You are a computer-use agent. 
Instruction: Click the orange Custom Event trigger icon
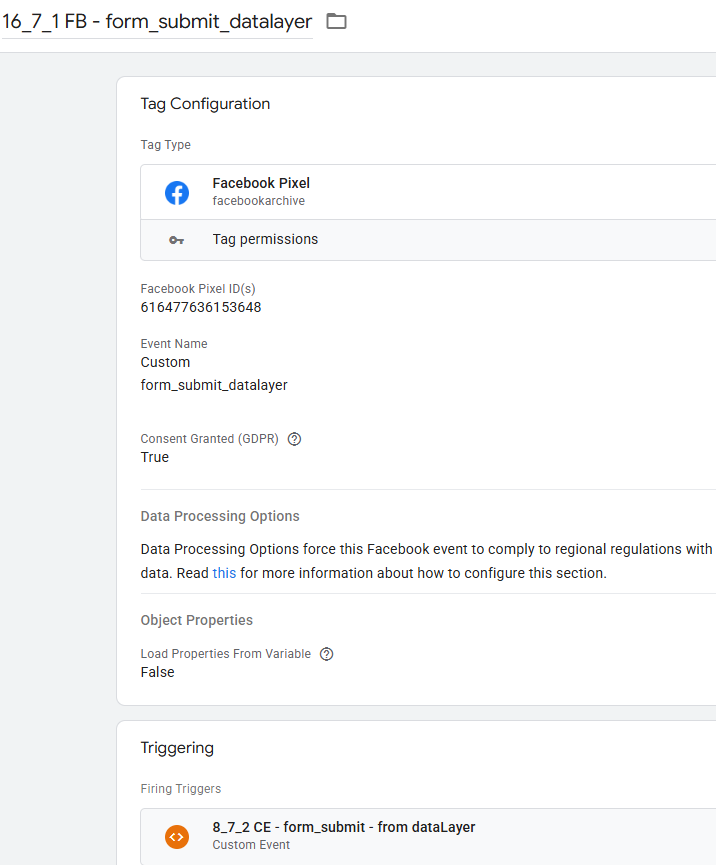(x=177, y=836)
